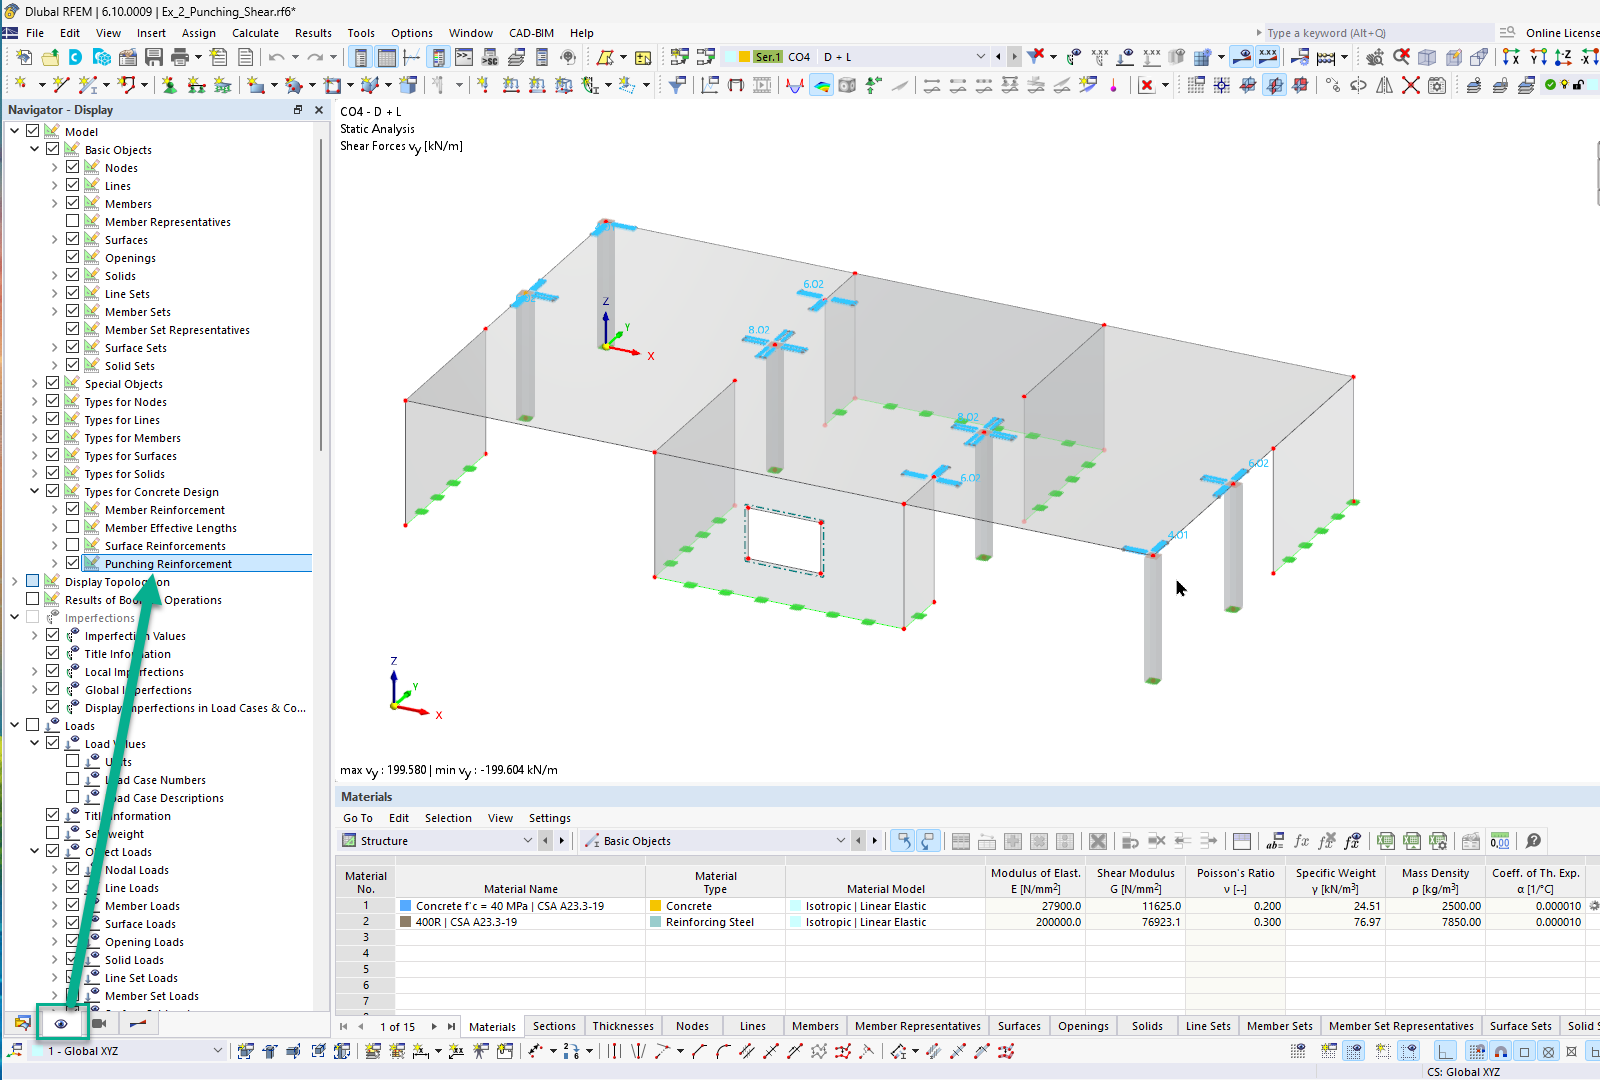Click the camera icon below the navigator
This screenshot has height=1080, width=1600.
coord(99,1023)
